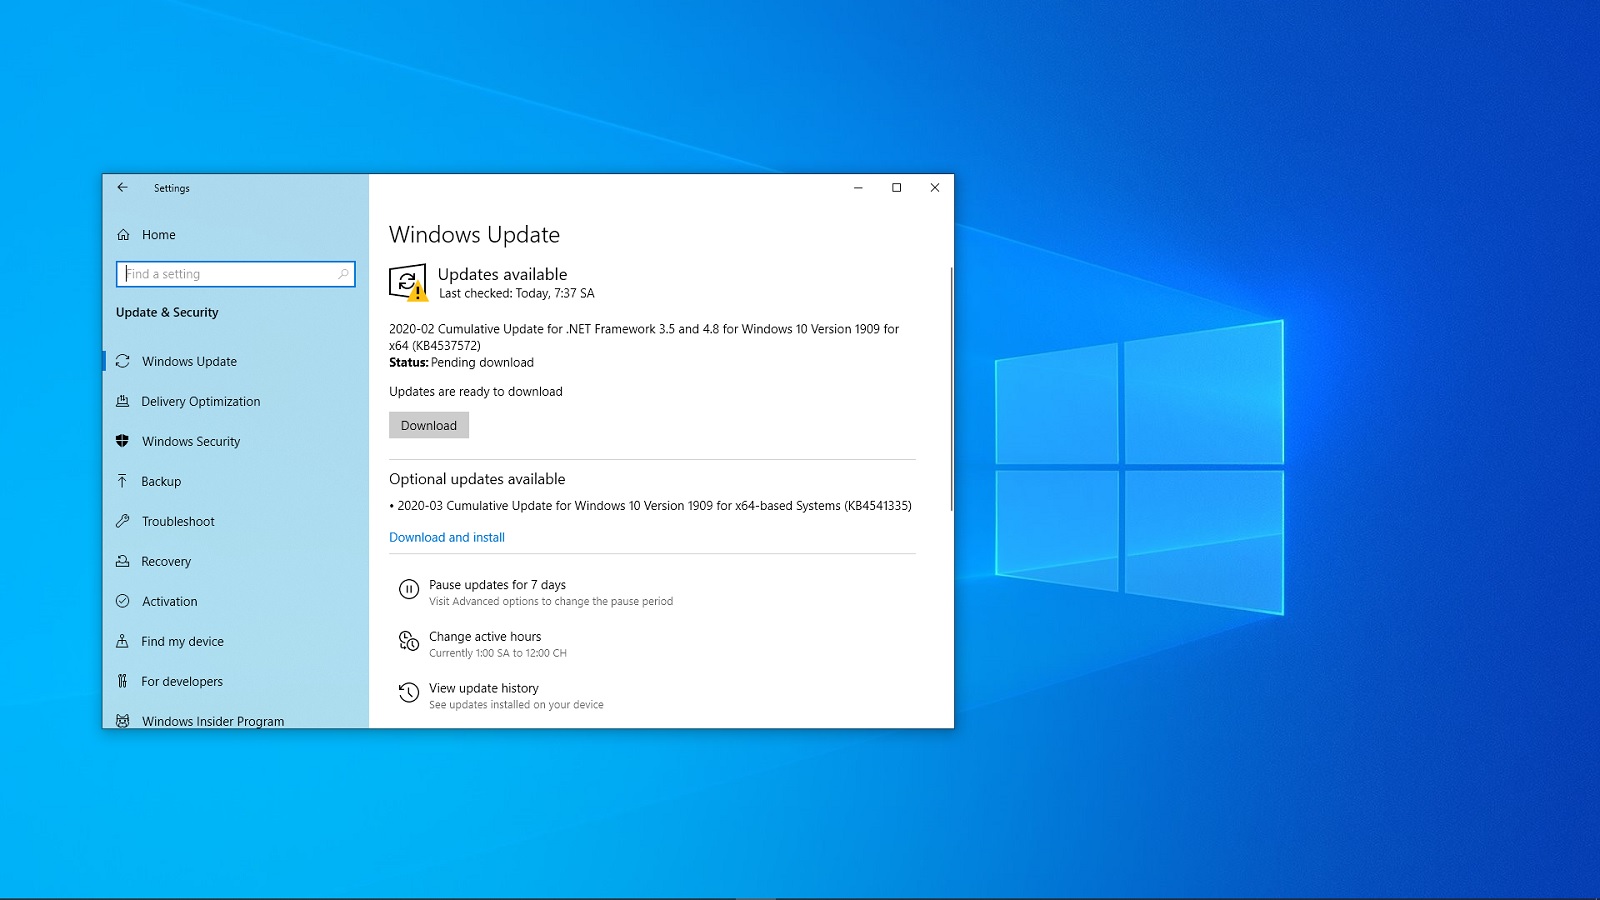Click the Troubleshoot wrench icon
Image resolution: width=1600 pixels, height=900 pixels.
tap(122, 521)
